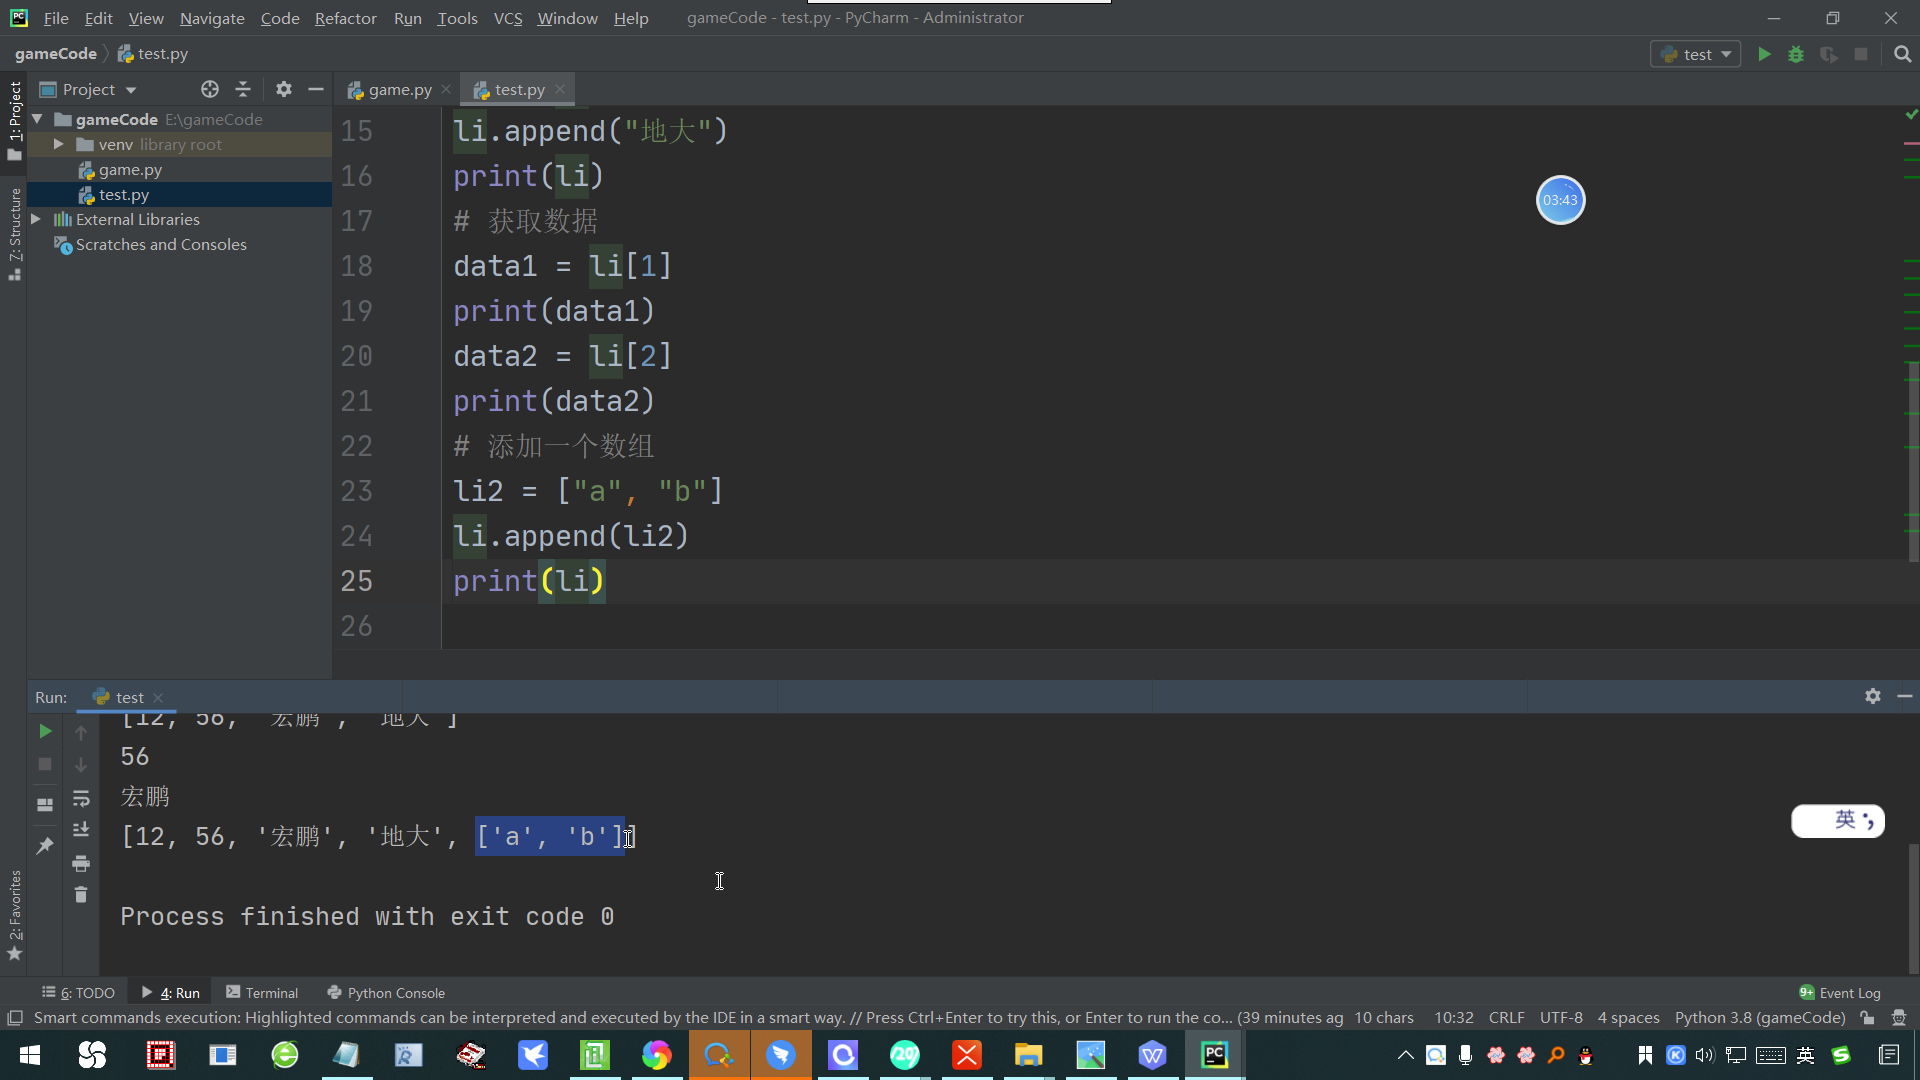Expand External Libraries tree node
The image size is (1920, 1080).
36,219
